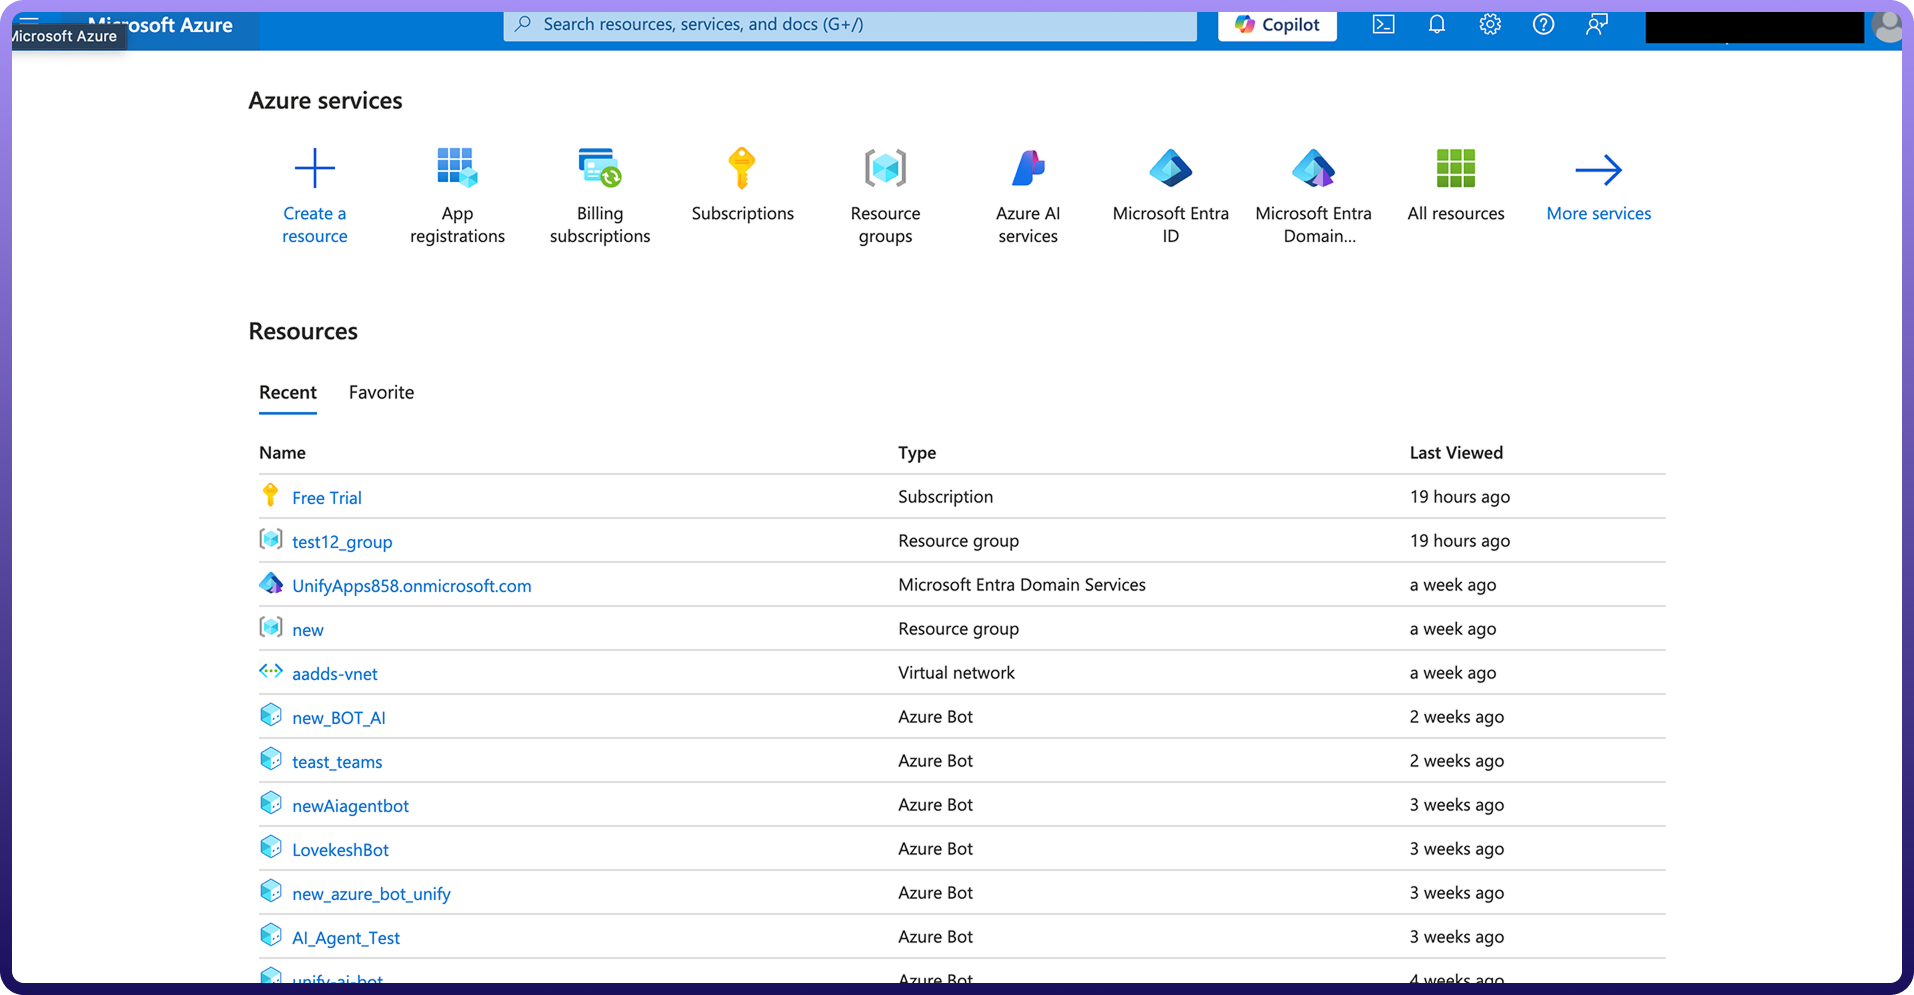Click the 'Virtual network' type cell
This screenshot has width=1914, height=995.
tap(956, 673)
